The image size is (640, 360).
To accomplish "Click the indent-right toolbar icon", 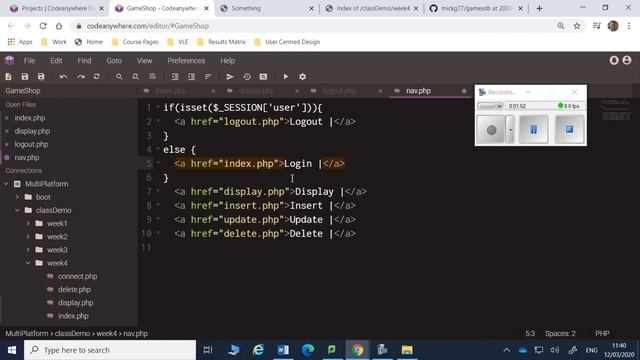I will 191,77.
